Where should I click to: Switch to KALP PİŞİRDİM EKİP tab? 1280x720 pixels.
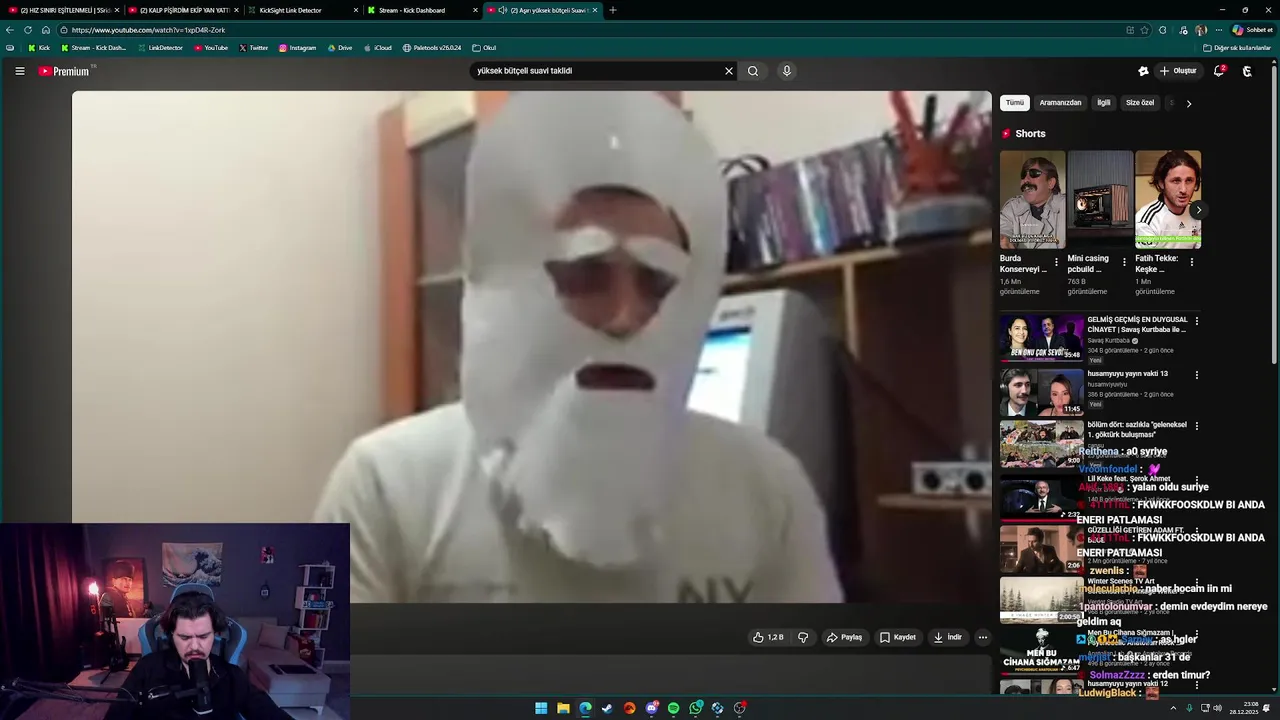184,10
